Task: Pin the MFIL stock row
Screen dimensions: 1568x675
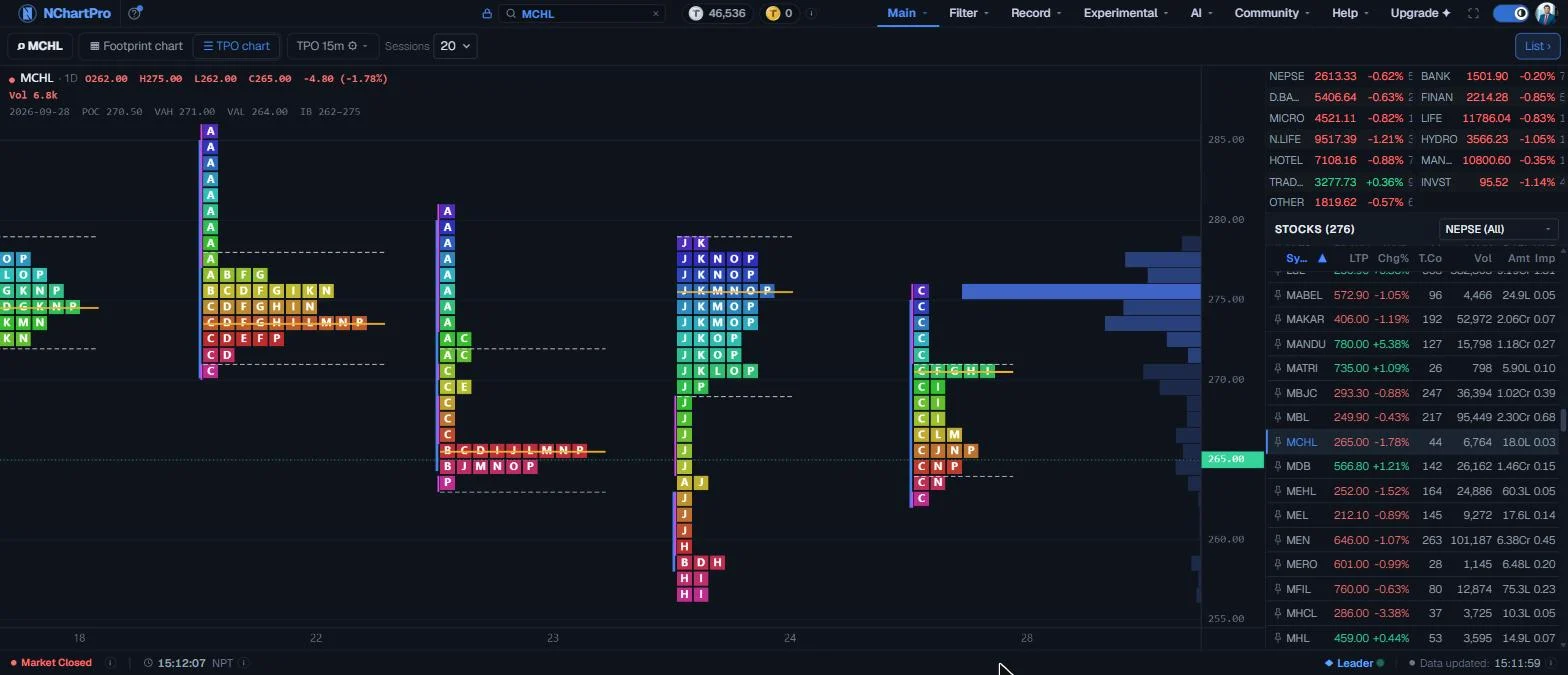Action: 1277,589
